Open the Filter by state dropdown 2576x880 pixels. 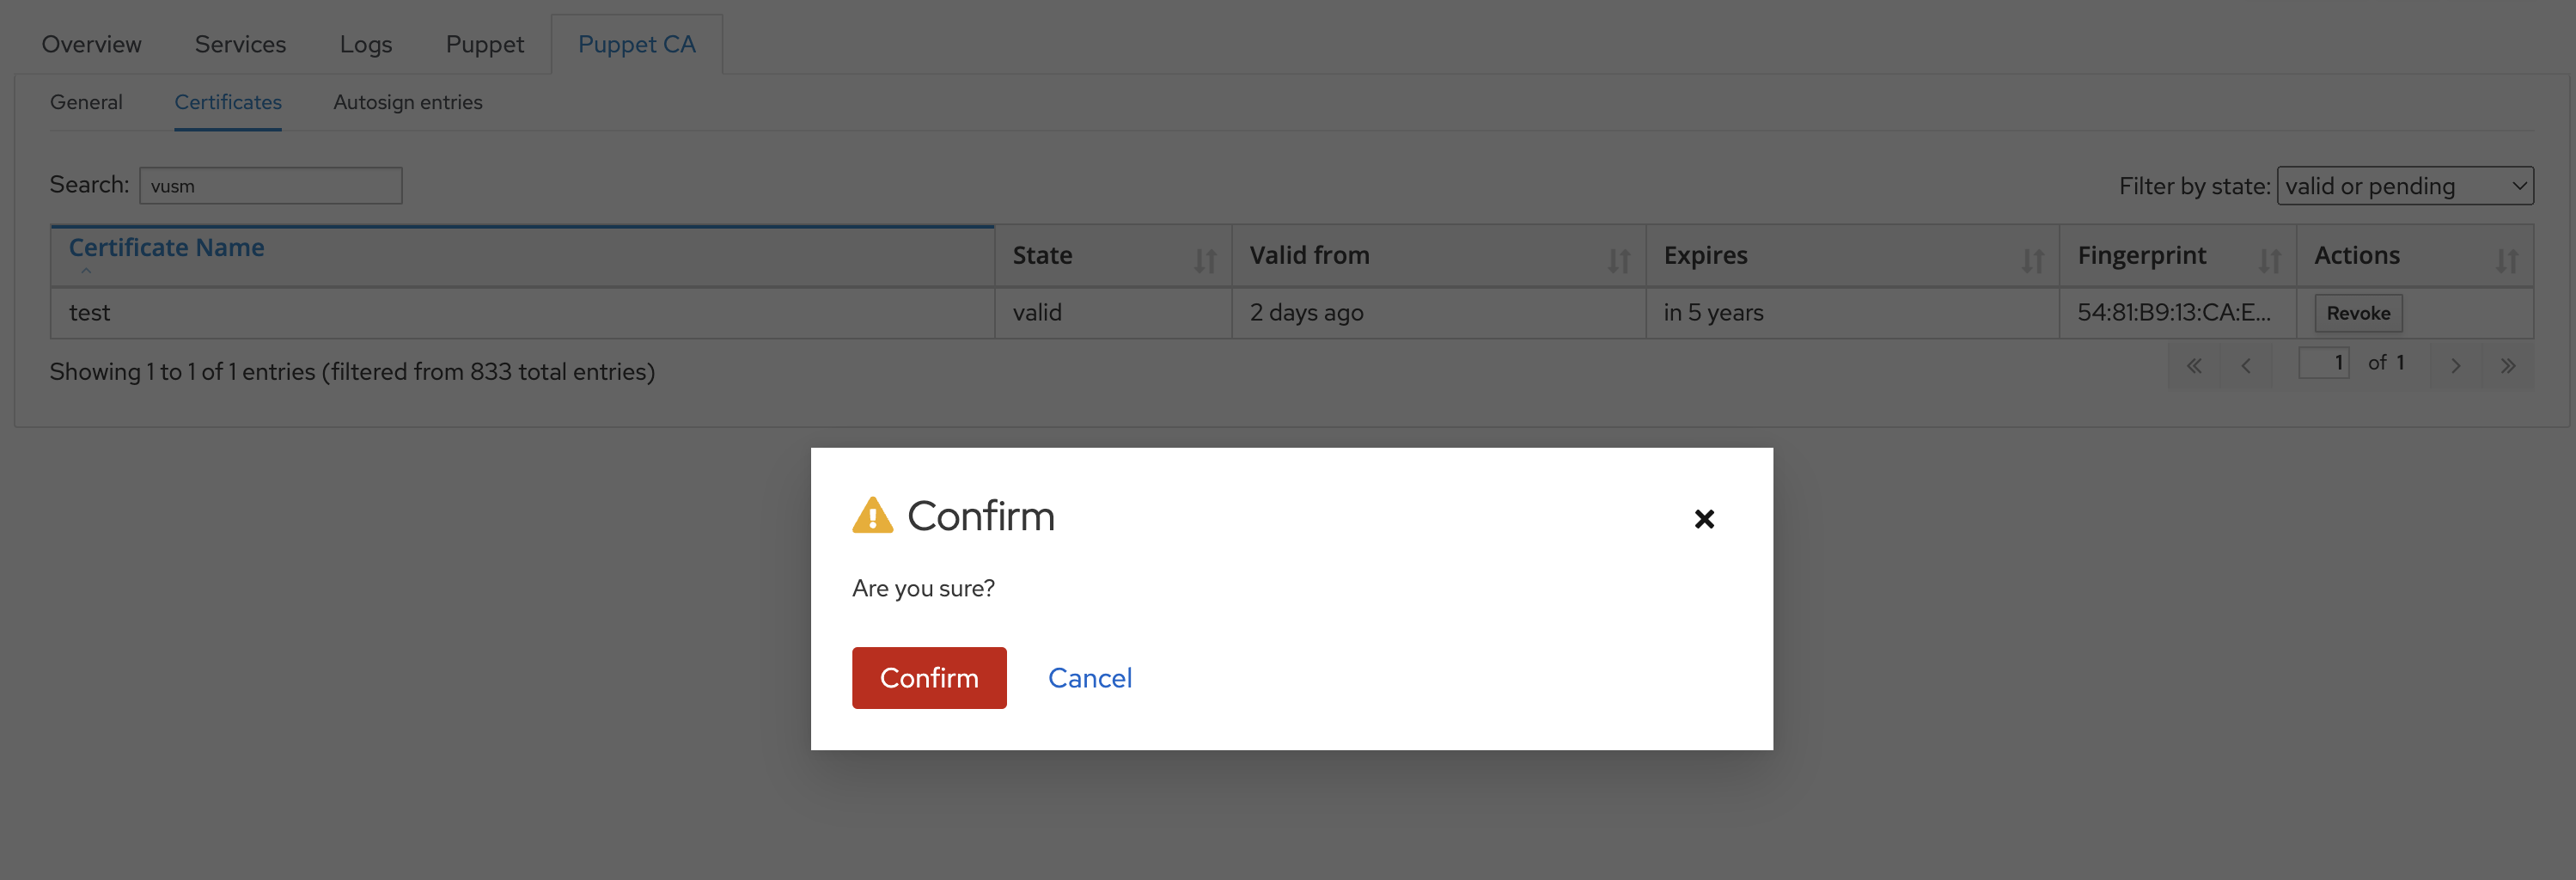click(2405, 186)
